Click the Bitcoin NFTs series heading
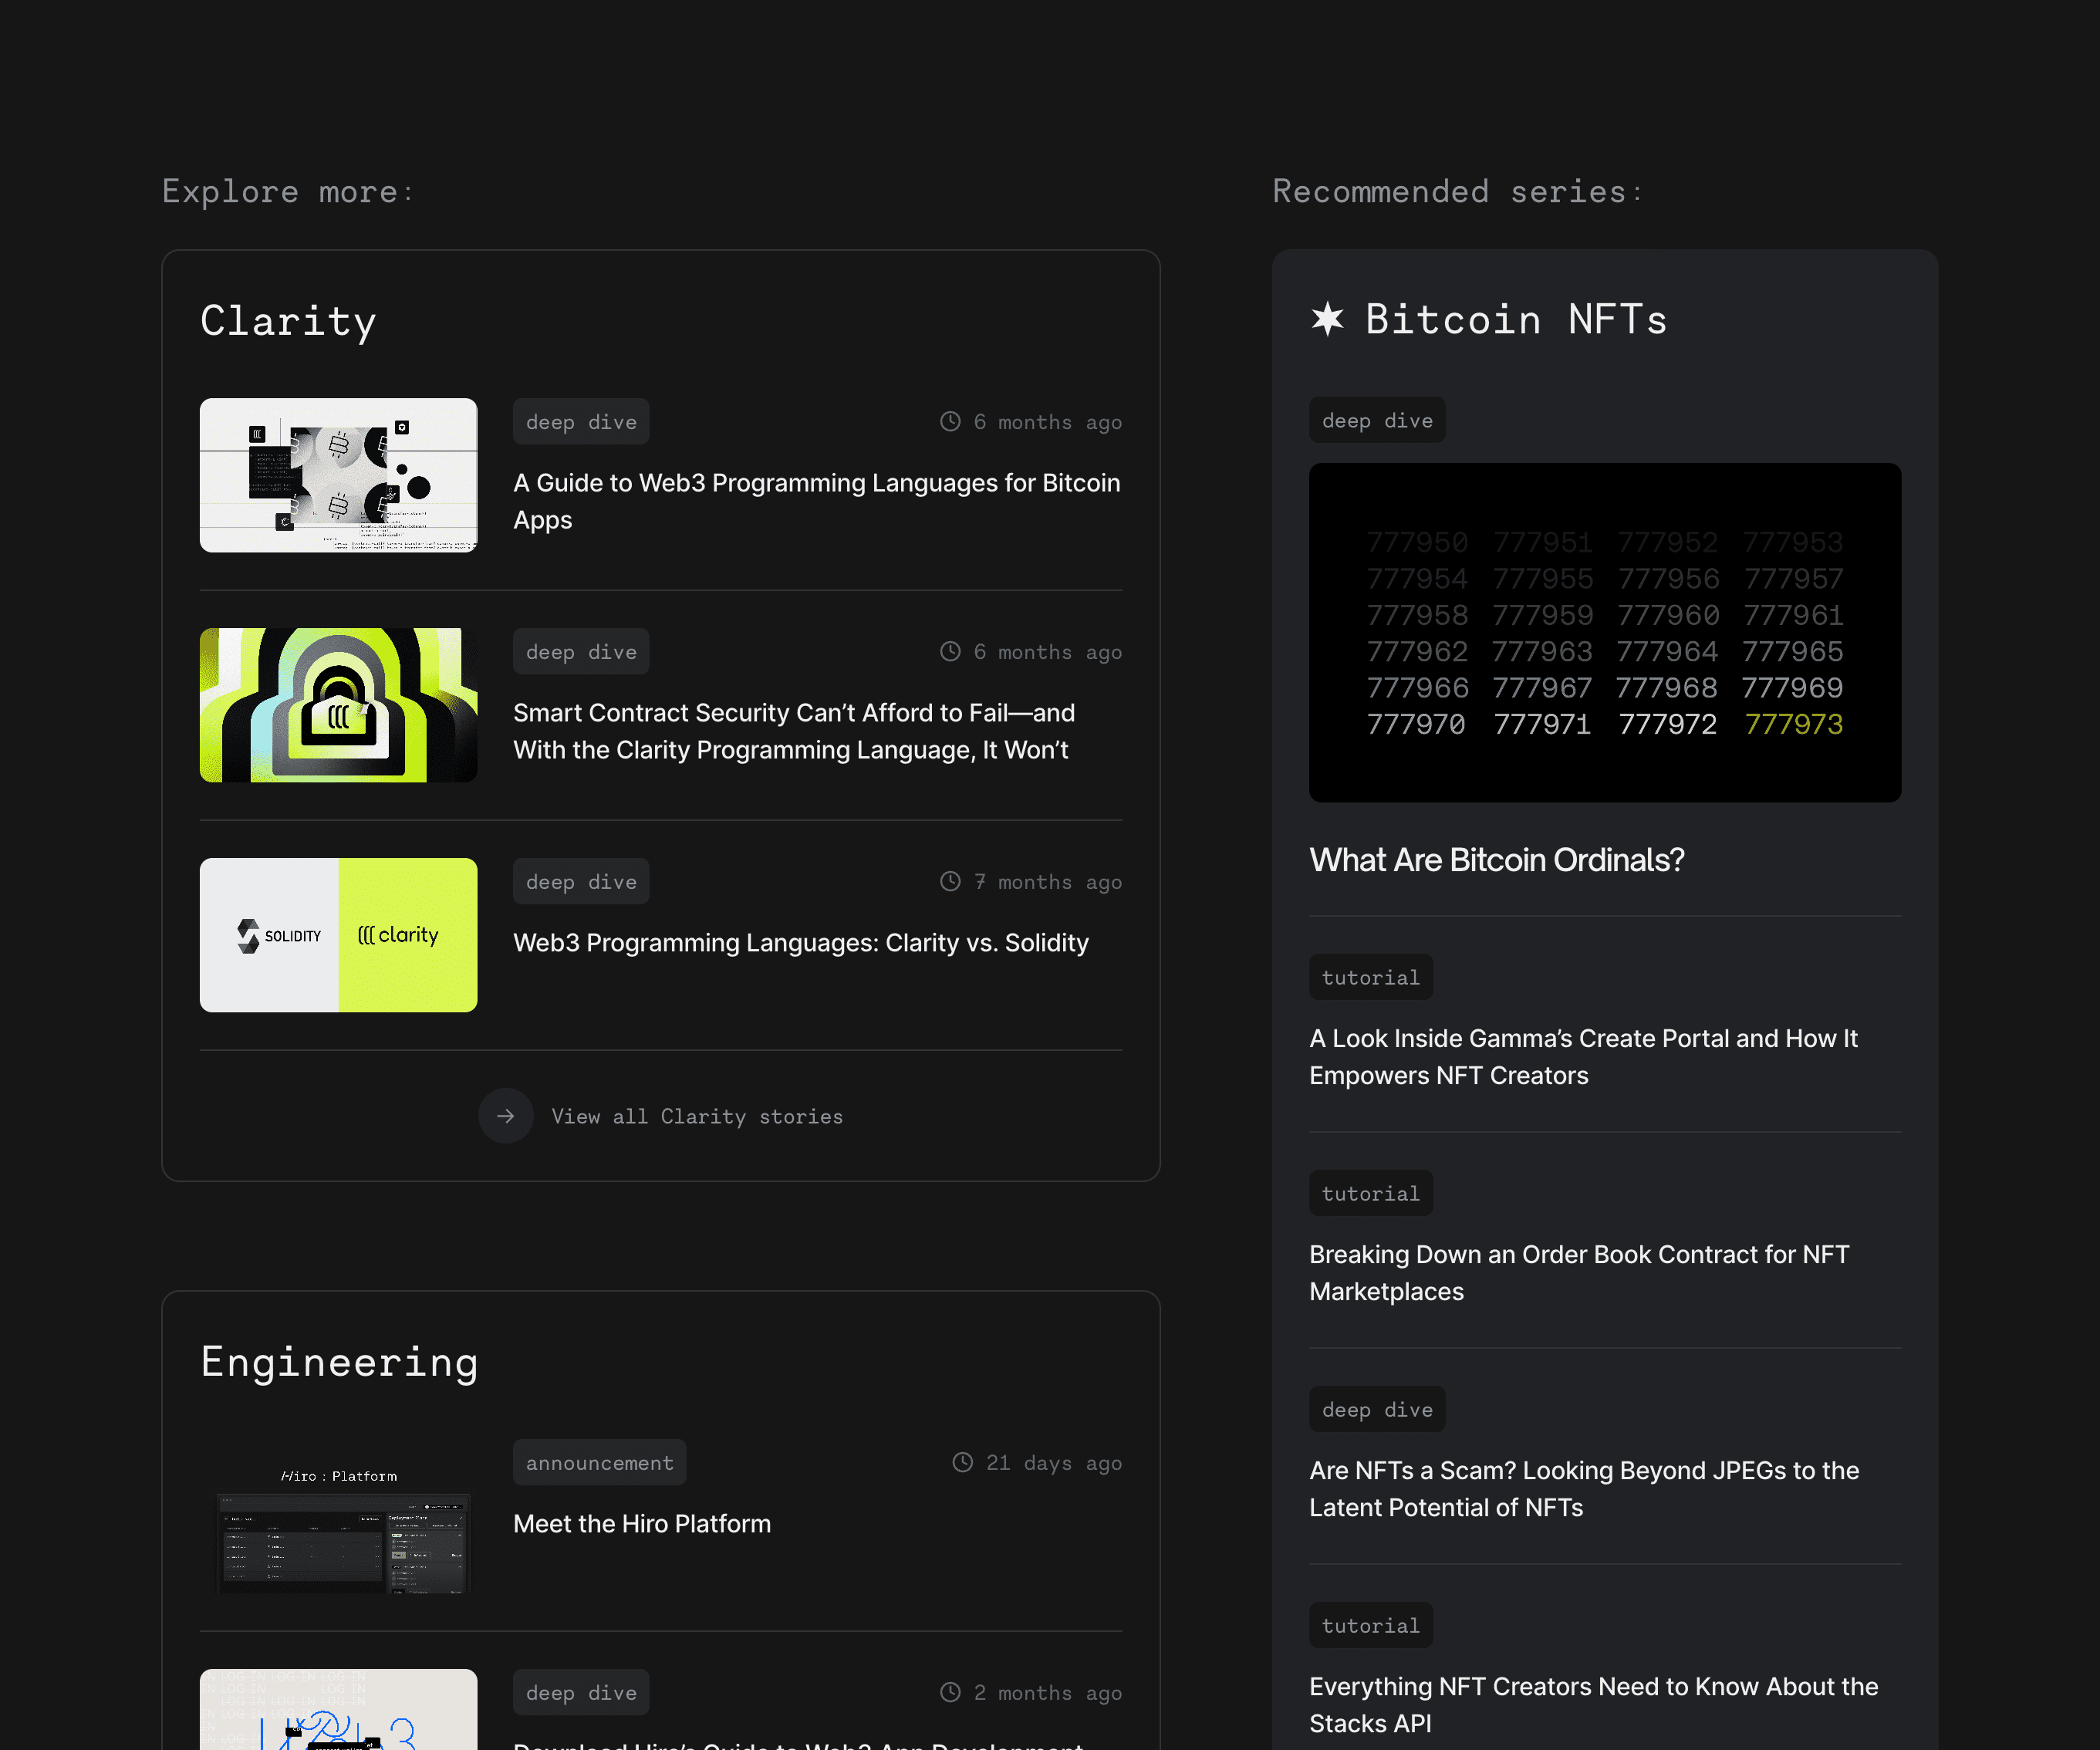 (1517, 320)
